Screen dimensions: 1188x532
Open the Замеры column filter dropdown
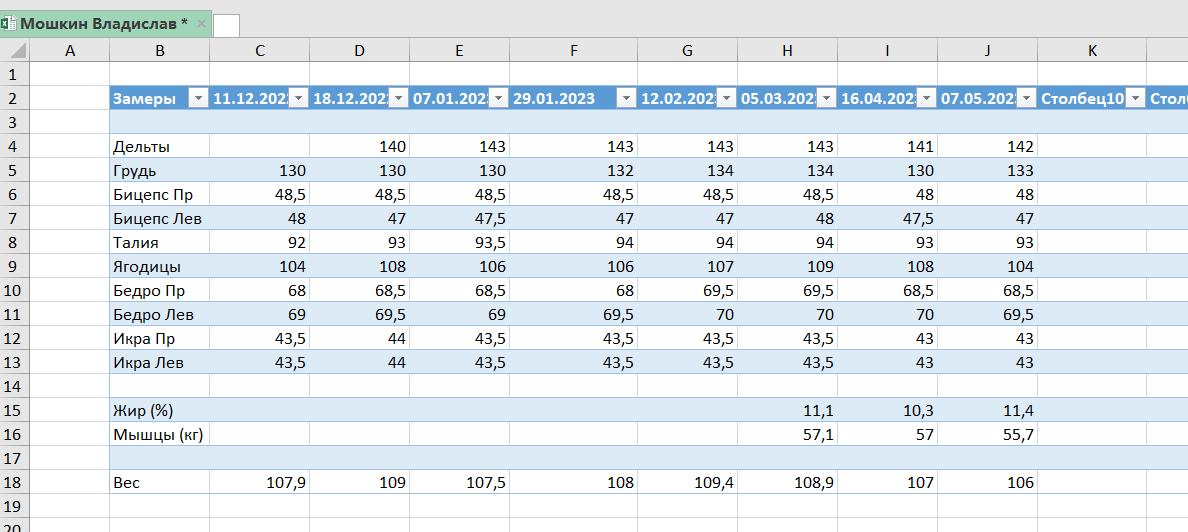click(197, 98)
